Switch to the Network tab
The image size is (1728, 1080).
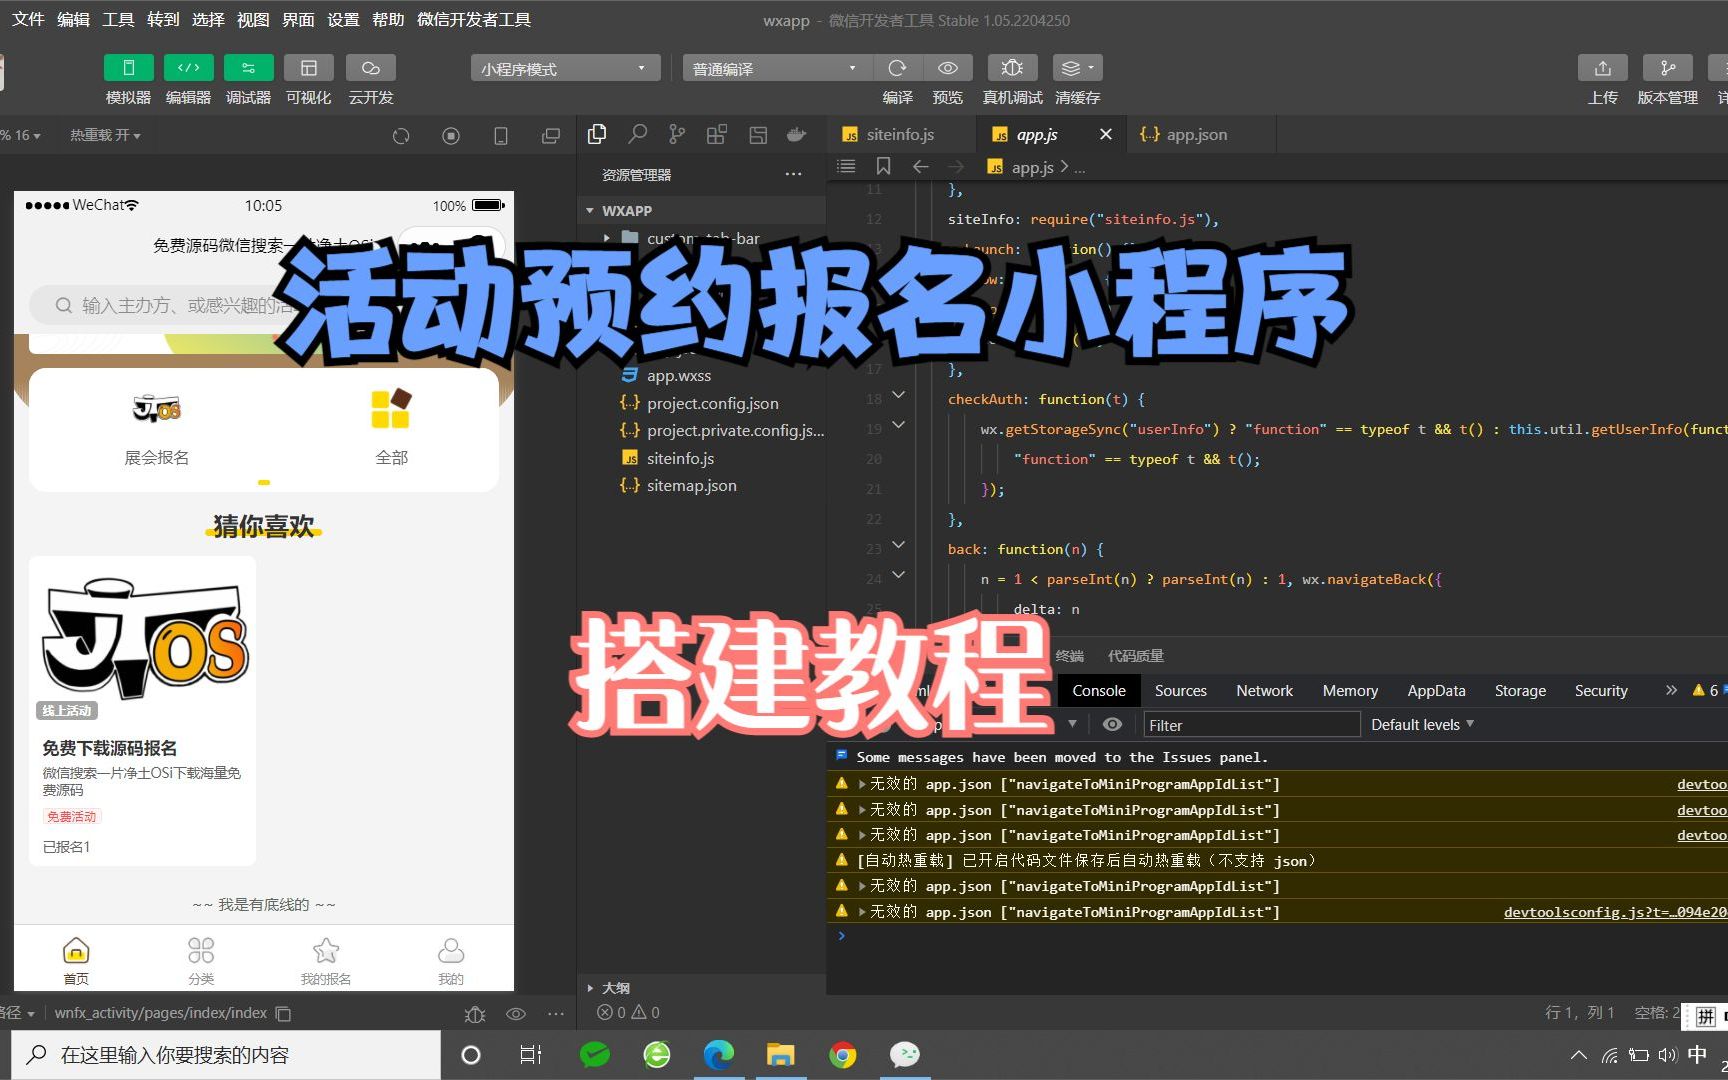point(1264,690)
